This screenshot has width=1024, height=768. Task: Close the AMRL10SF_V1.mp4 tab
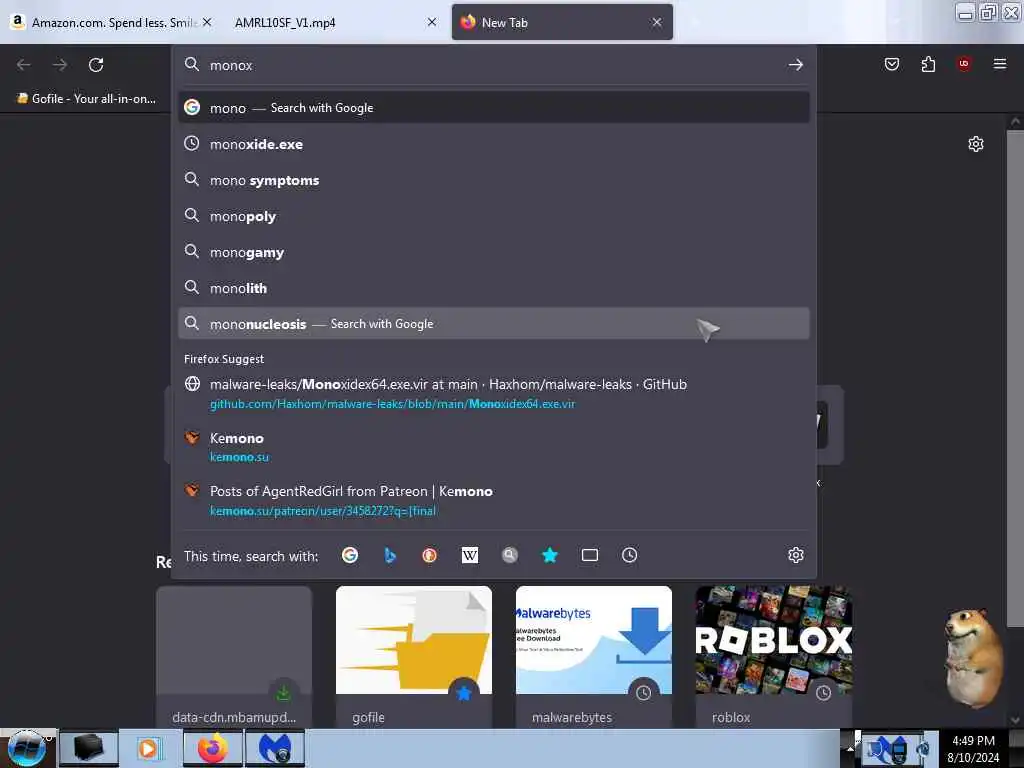[432, 22]
